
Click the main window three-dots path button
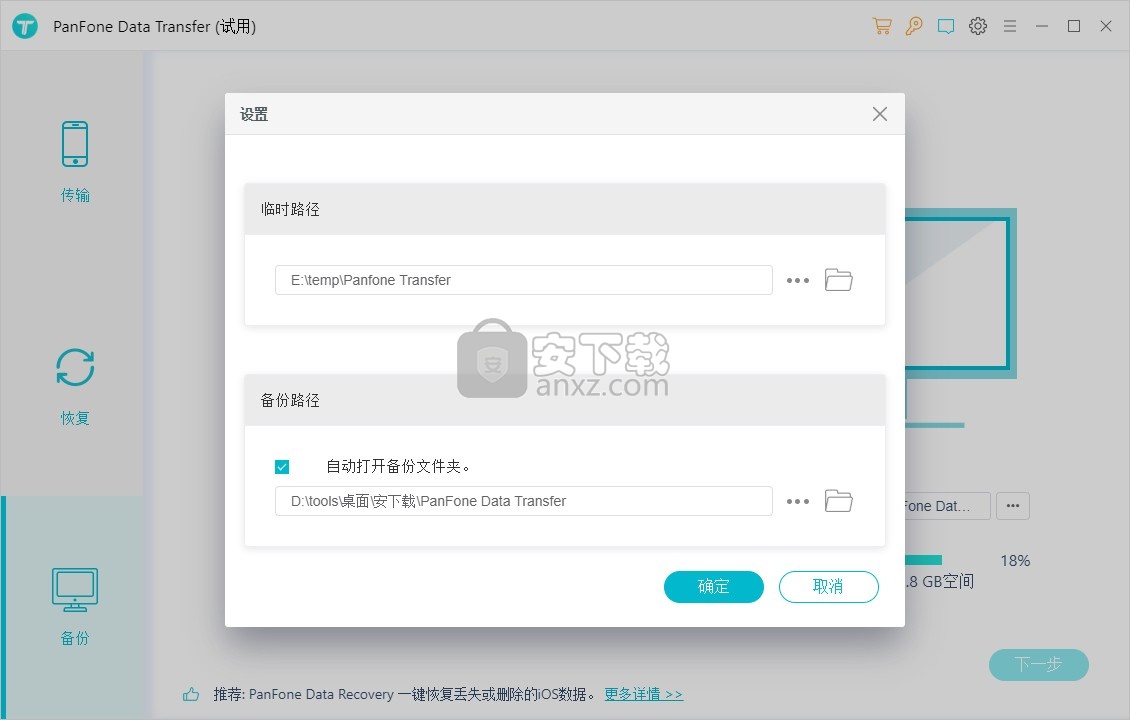1013,506
